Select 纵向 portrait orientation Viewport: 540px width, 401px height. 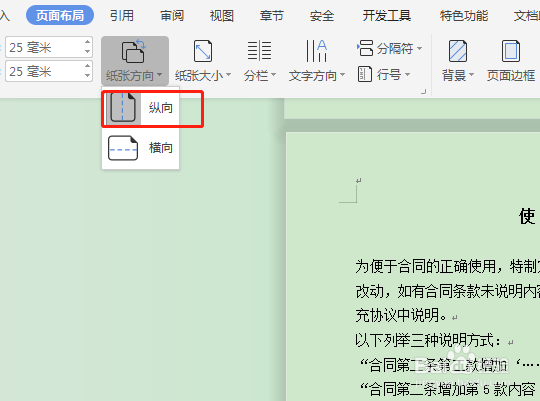(x=141, y=108)
